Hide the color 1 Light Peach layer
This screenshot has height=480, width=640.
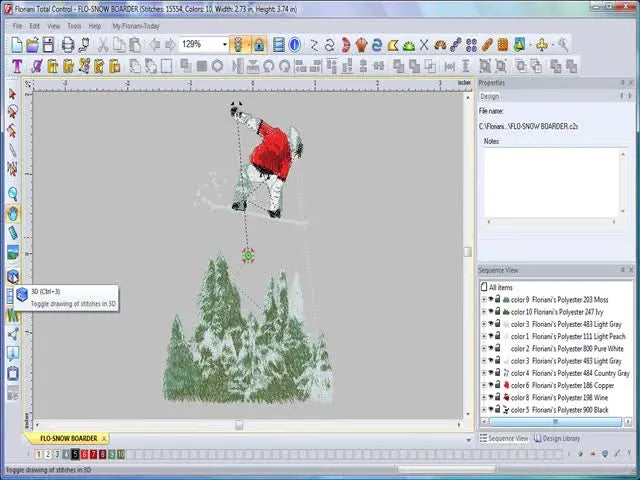491,336
